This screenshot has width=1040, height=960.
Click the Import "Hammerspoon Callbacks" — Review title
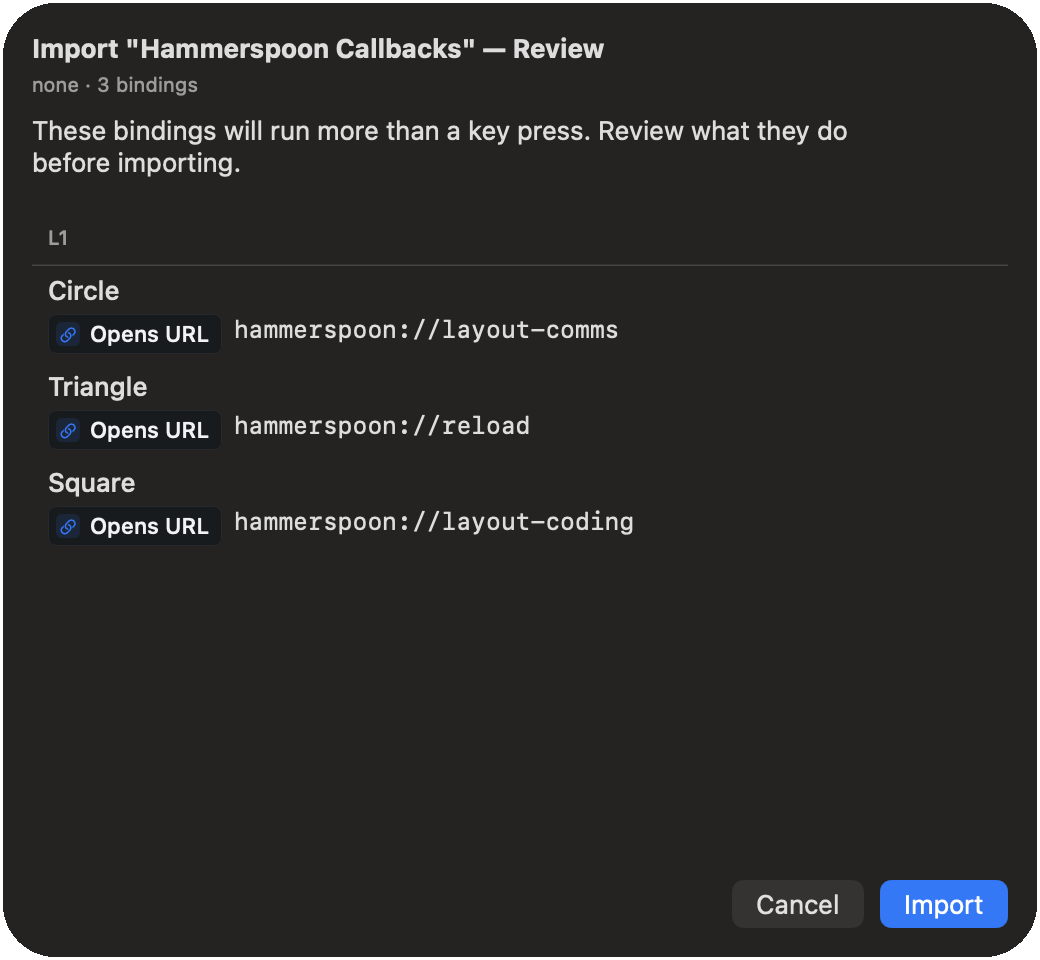[x=318, y=49]
